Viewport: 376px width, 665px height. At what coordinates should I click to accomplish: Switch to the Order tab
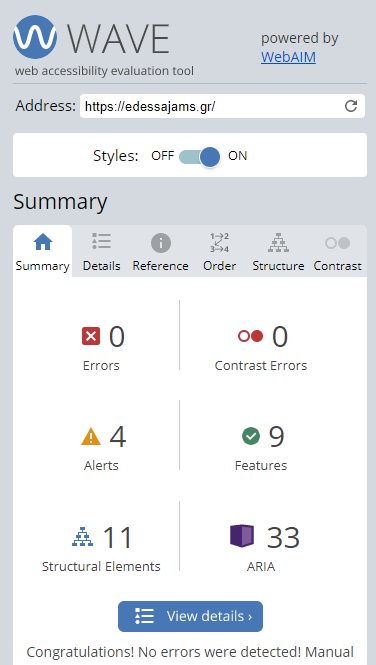coord(219,251)
